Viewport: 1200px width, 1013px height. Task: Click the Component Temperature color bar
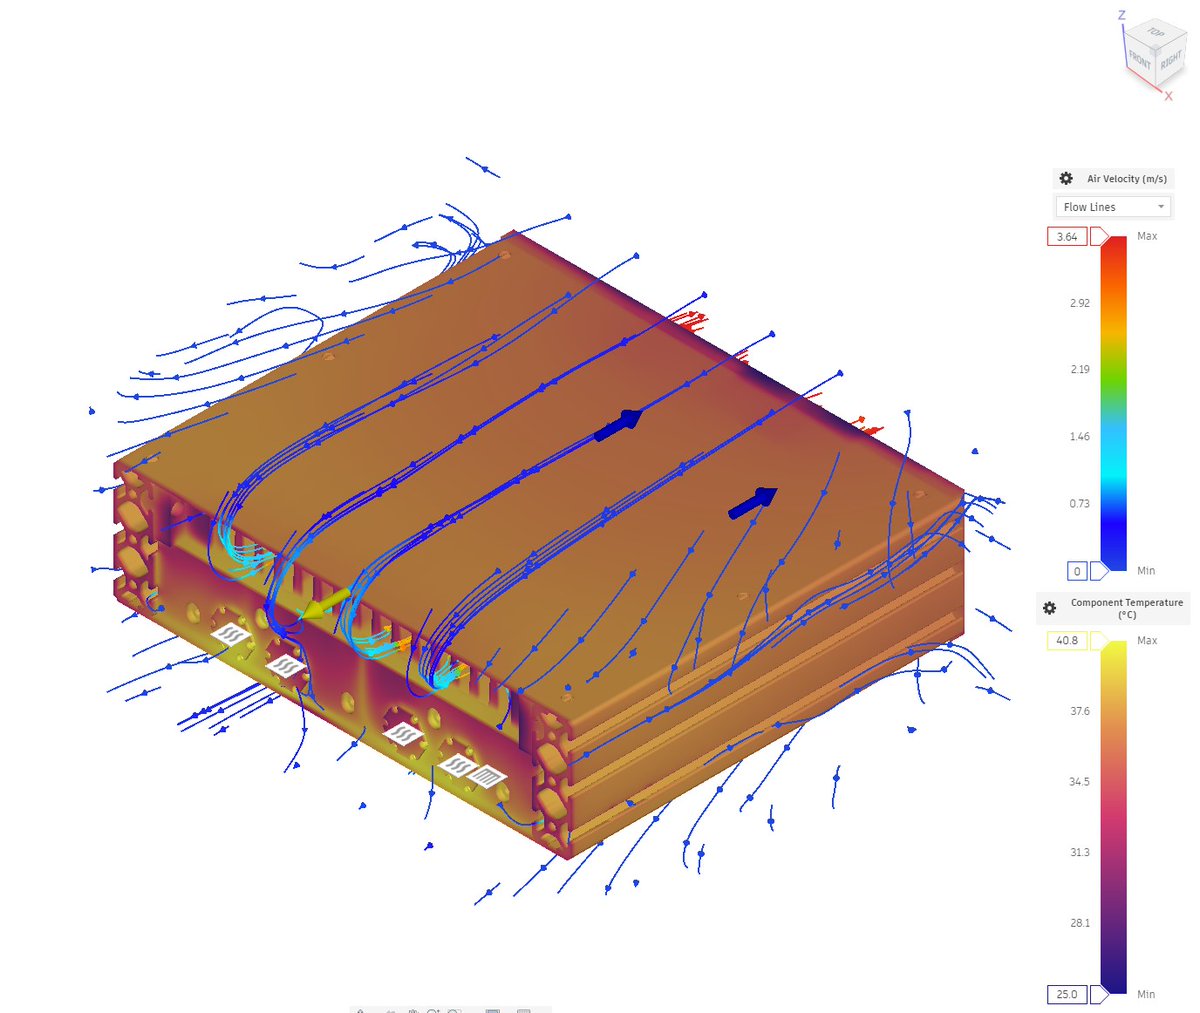tap(1114, 818)
